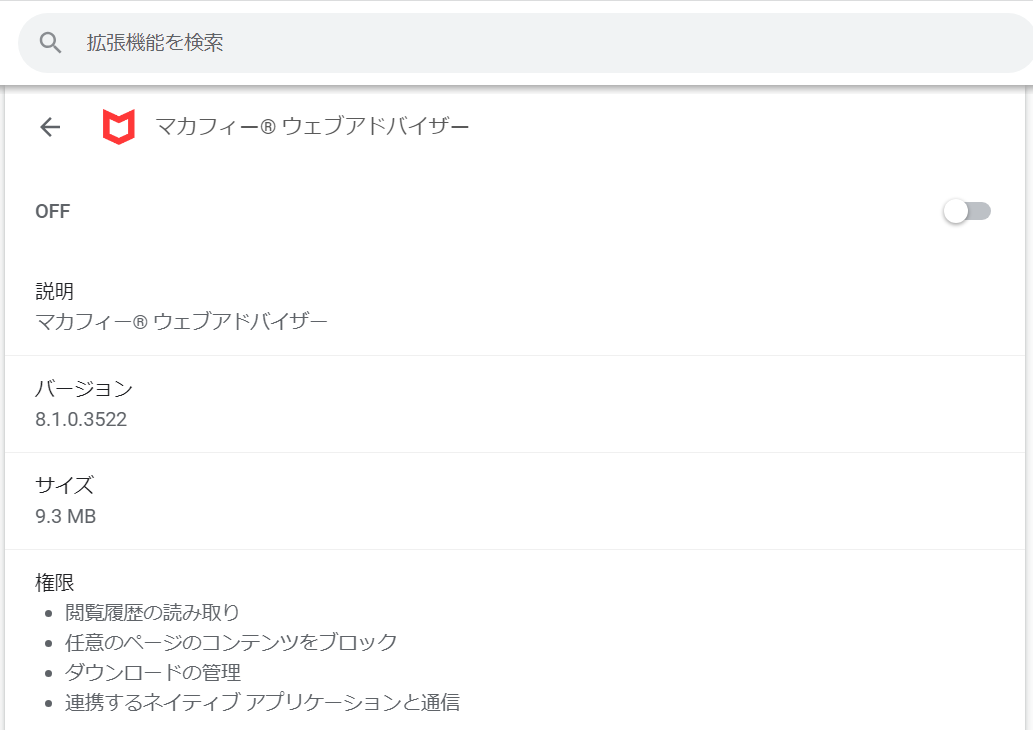This screenshot has height=730, width=1033.
Task: Click the bullet beside 閲覧履歴の読み取り
Action: pos(48,613)
